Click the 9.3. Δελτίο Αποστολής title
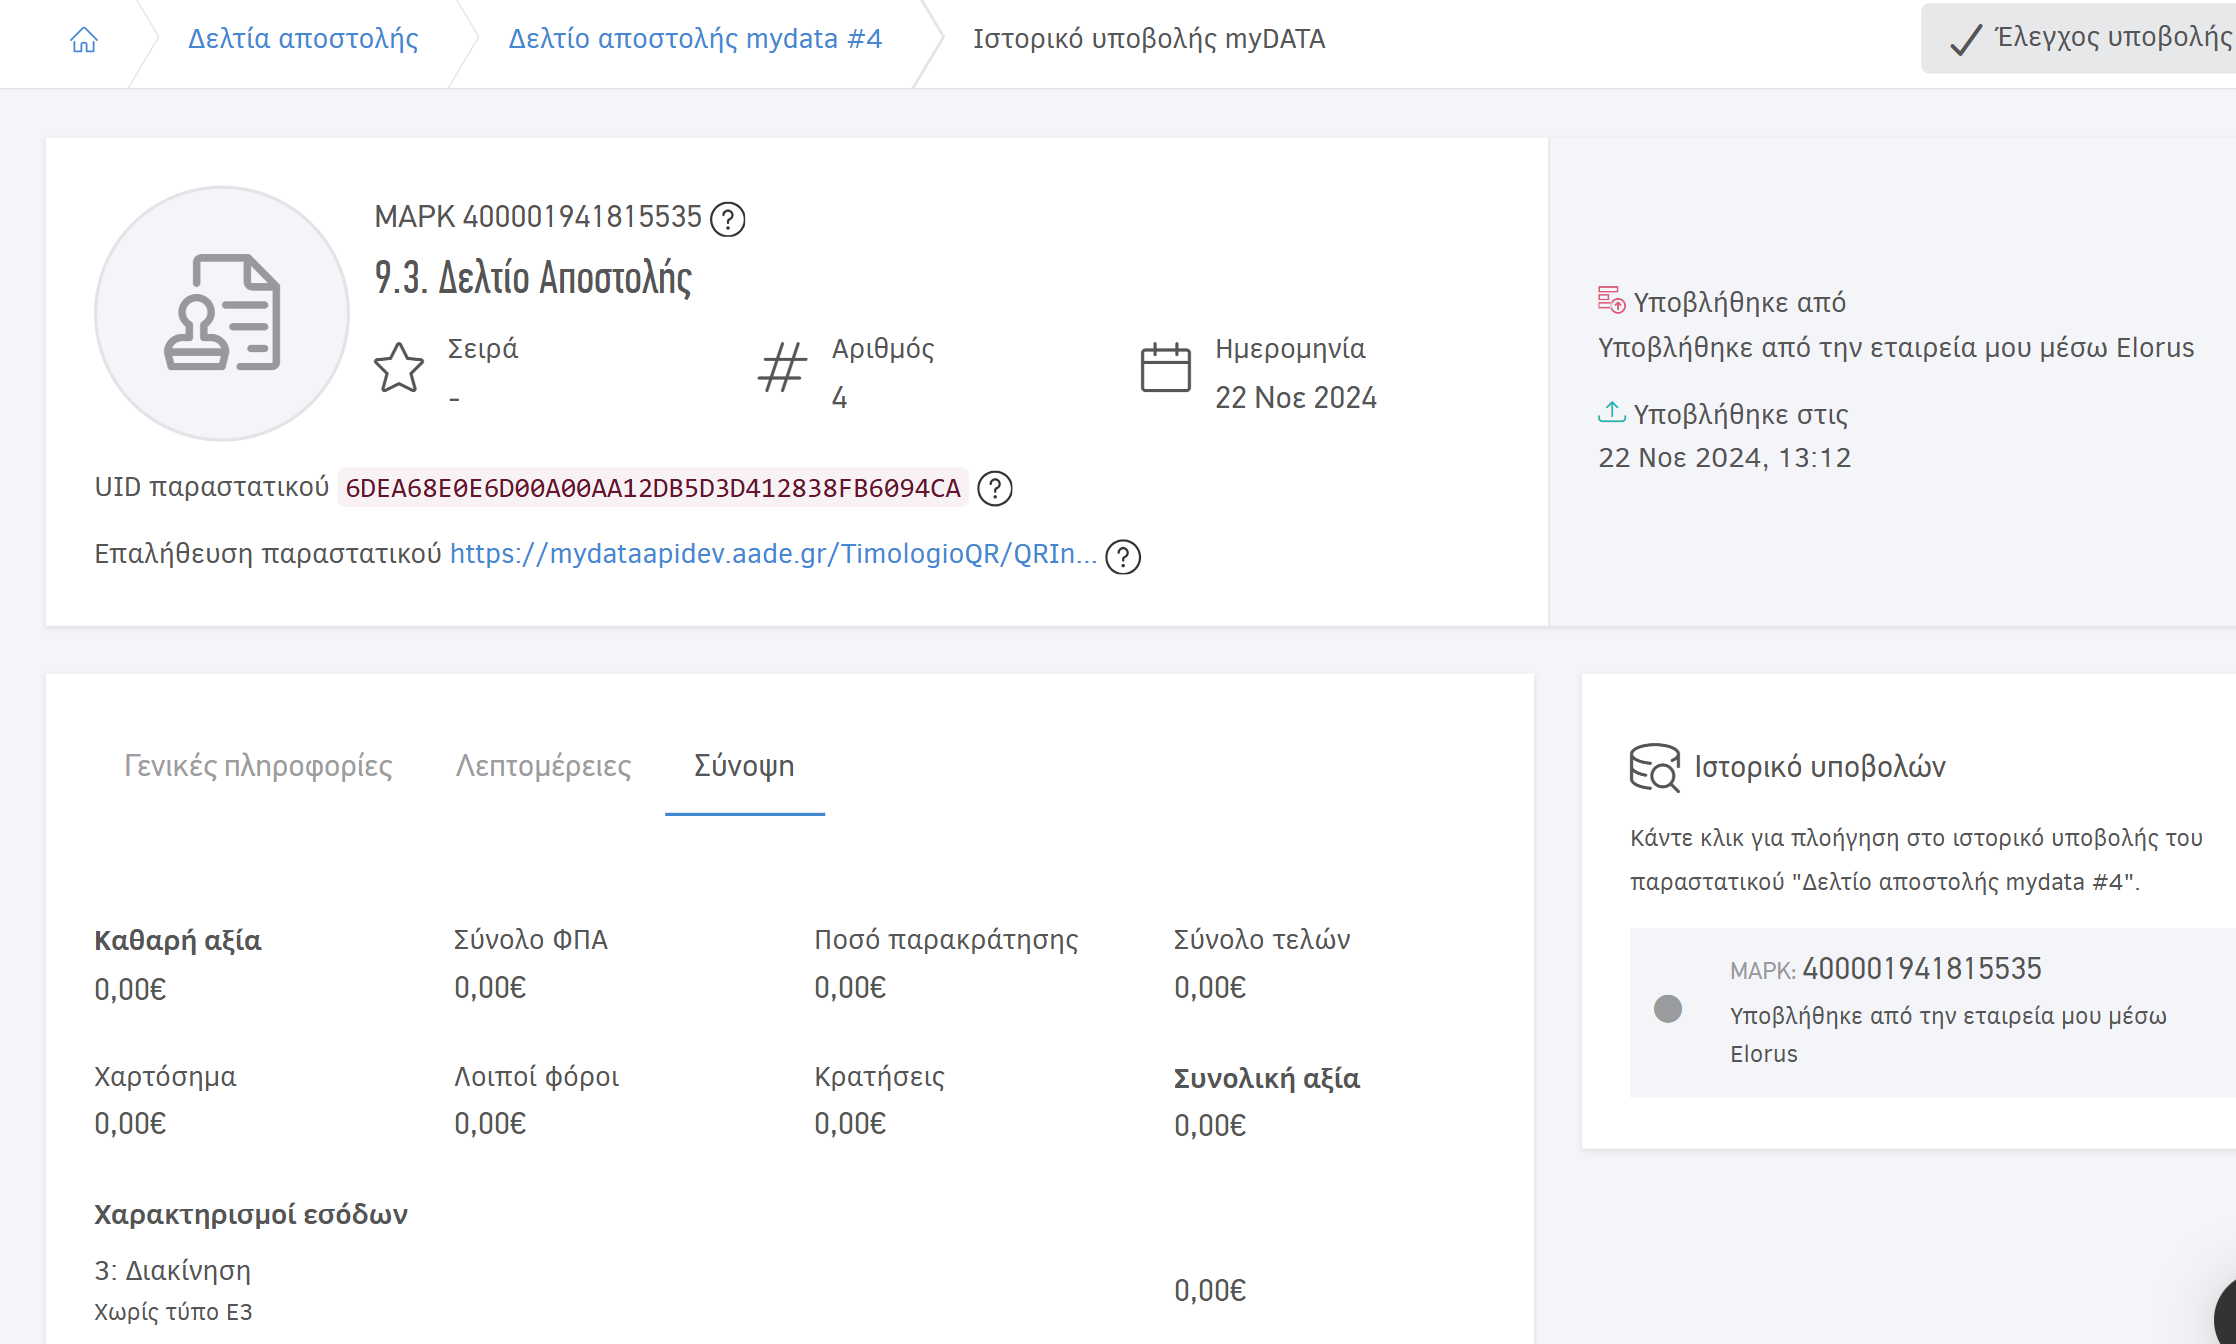Viewport: 2236px width, 1344px height. pyautogui.click(x=533, y=277)
